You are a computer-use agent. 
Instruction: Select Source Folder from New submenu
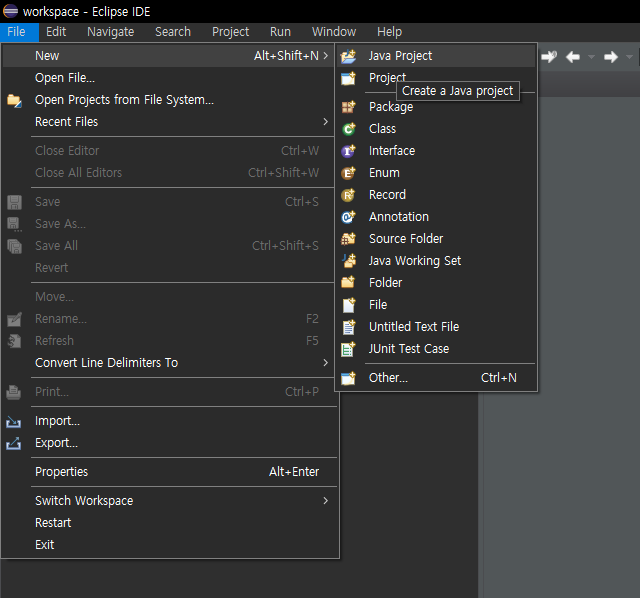point(436,239)
